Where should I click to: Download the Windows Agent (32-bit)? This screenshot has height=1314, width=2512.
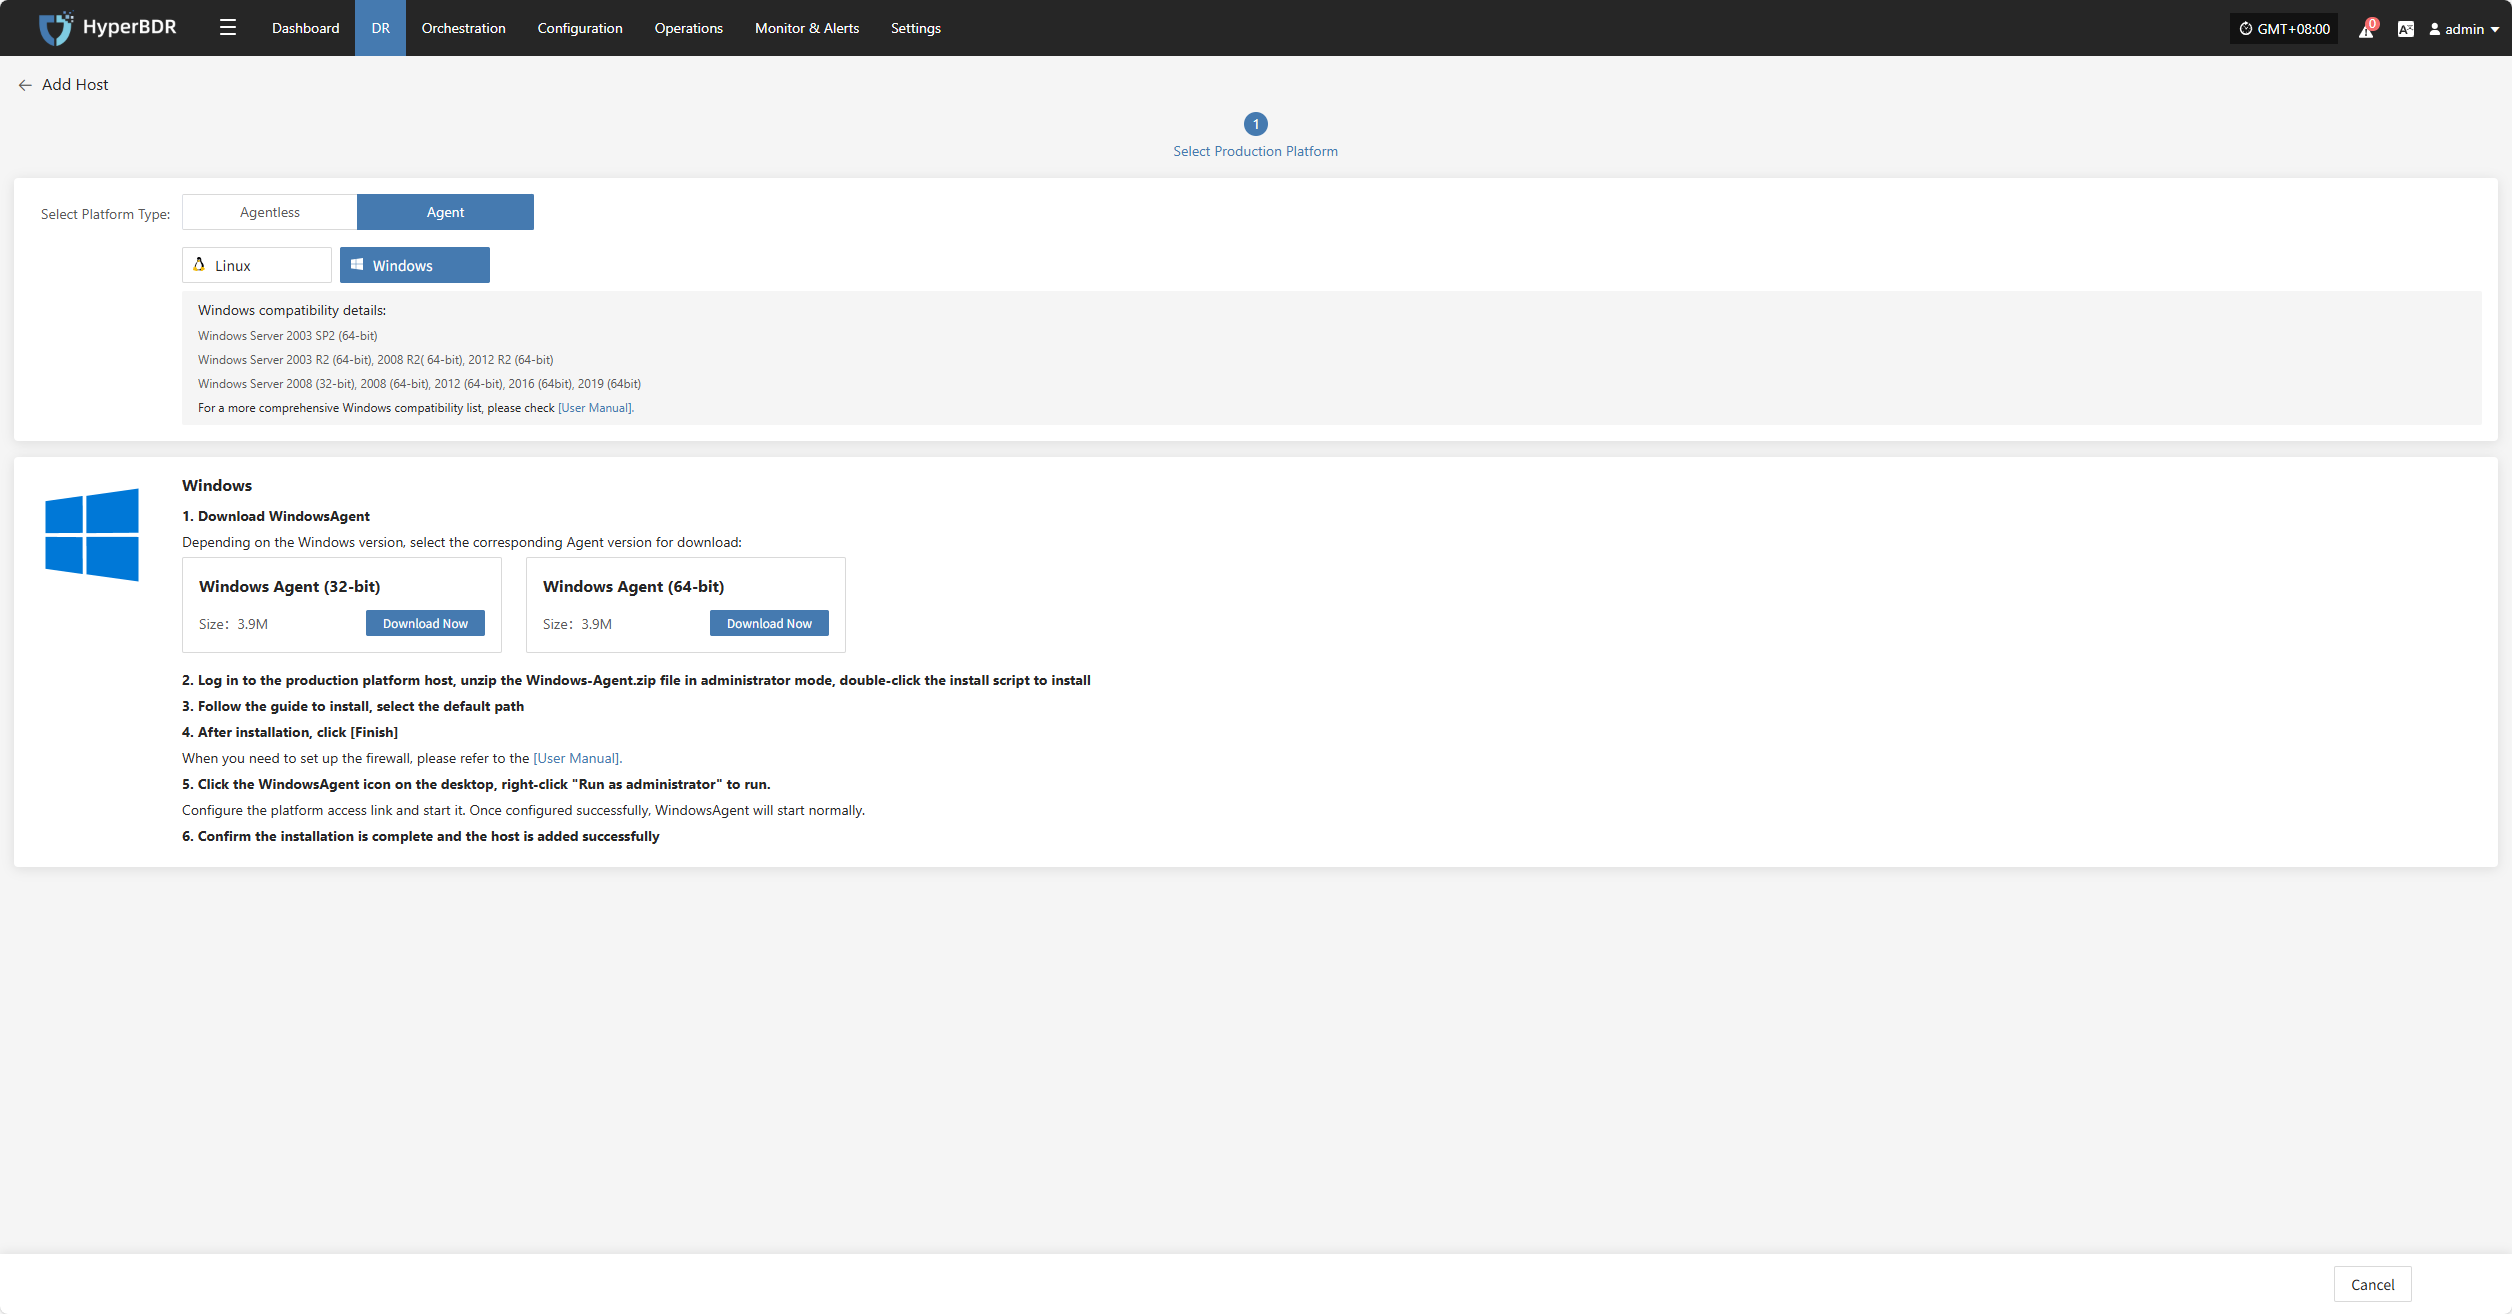click(x=425, y=623)
